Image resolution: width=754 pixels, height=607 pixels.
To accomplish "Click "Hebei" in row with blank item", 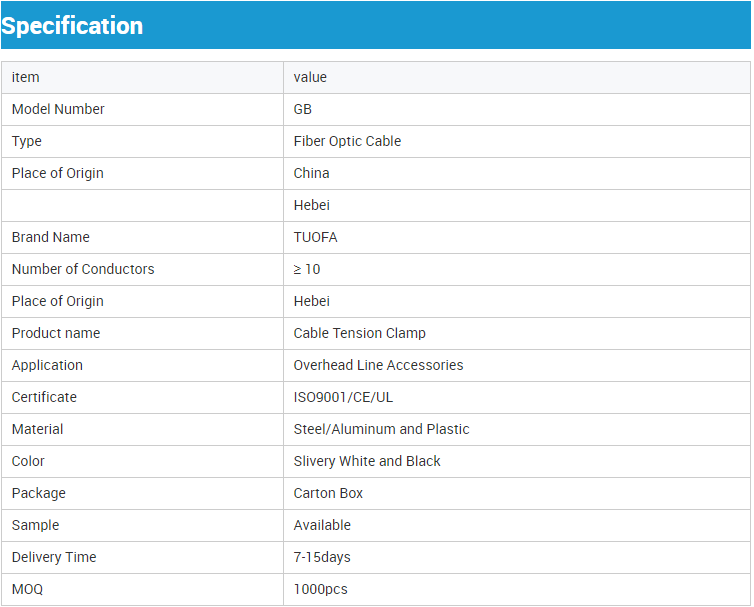I will [x=312, y=205].
